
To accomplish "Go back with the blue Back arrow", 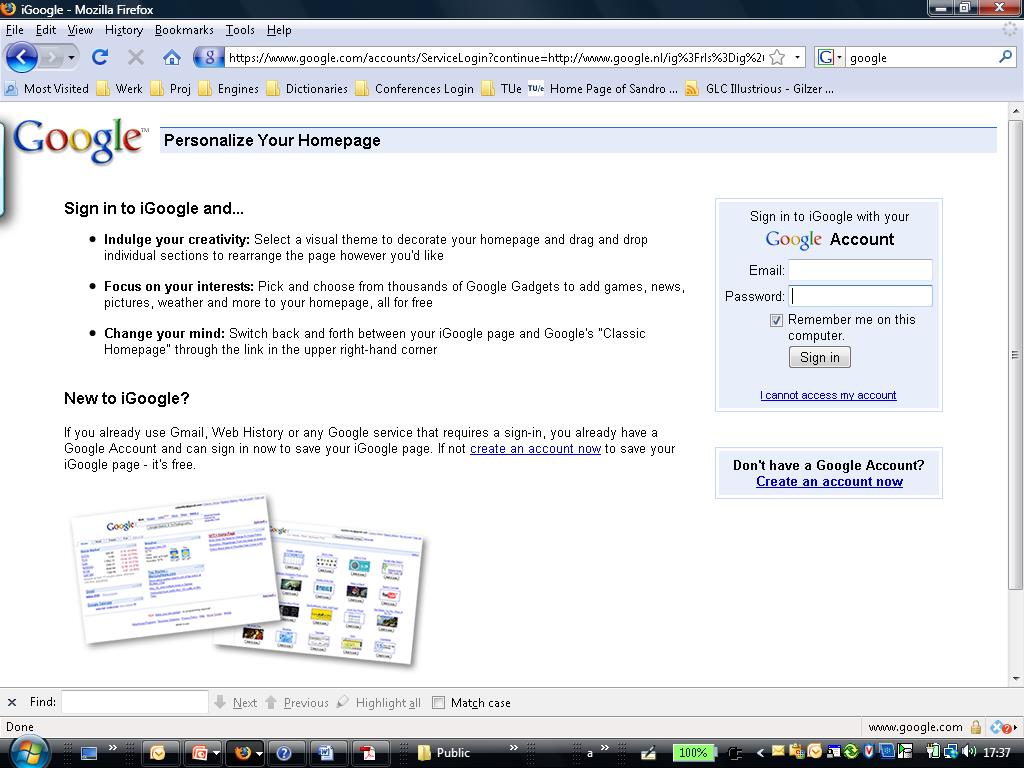I will (x=22, y=57).
